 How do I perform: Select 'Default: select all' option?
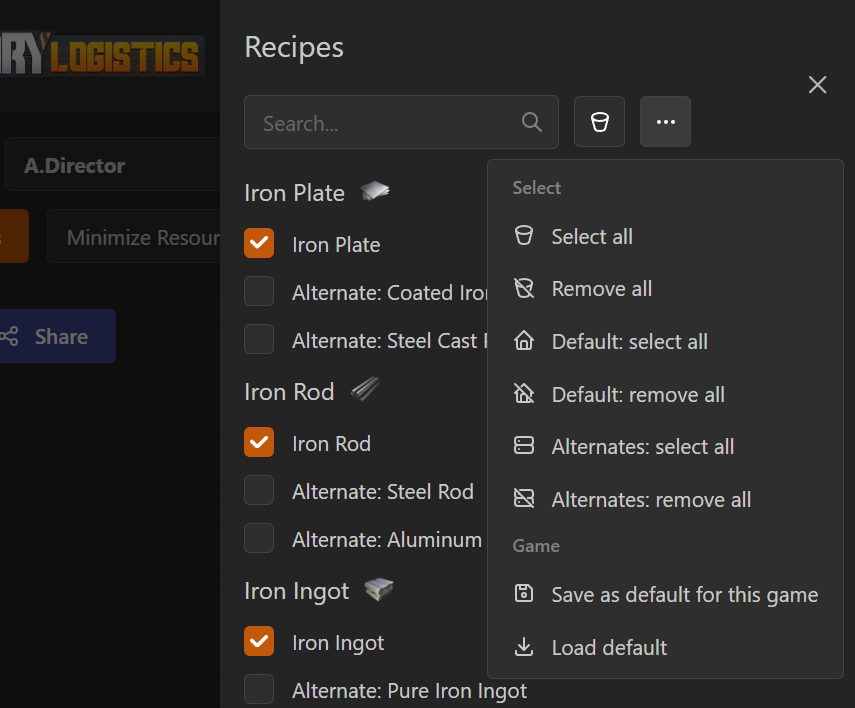[629, 342]
